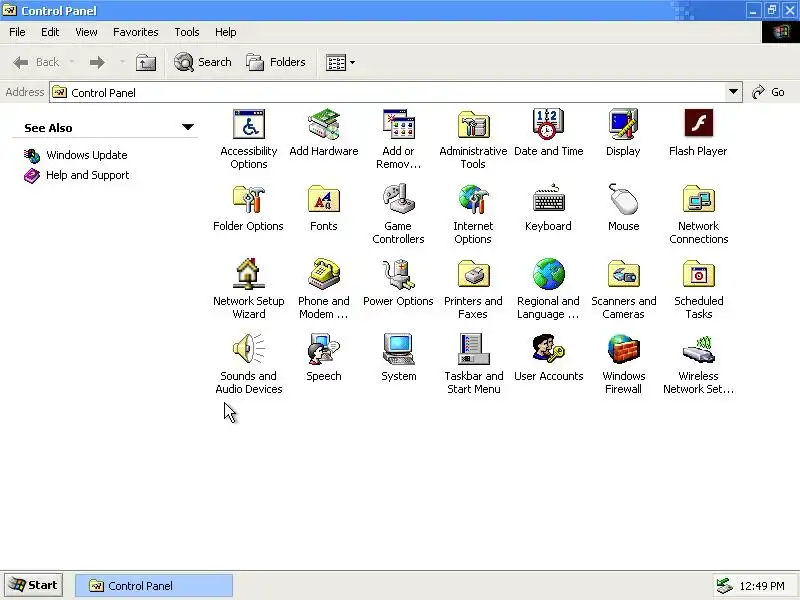Click the Start button
Screen dimensions: 800x600
(x=34, y=585)
